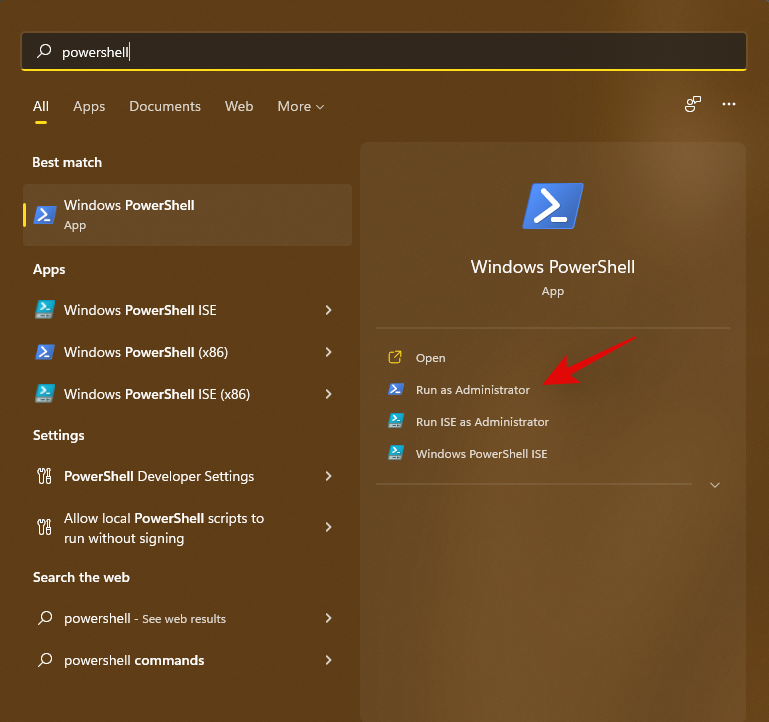Click the Windows PowerShell ISE (x86) app icon
769x722 pixels.
pos(44,394)
